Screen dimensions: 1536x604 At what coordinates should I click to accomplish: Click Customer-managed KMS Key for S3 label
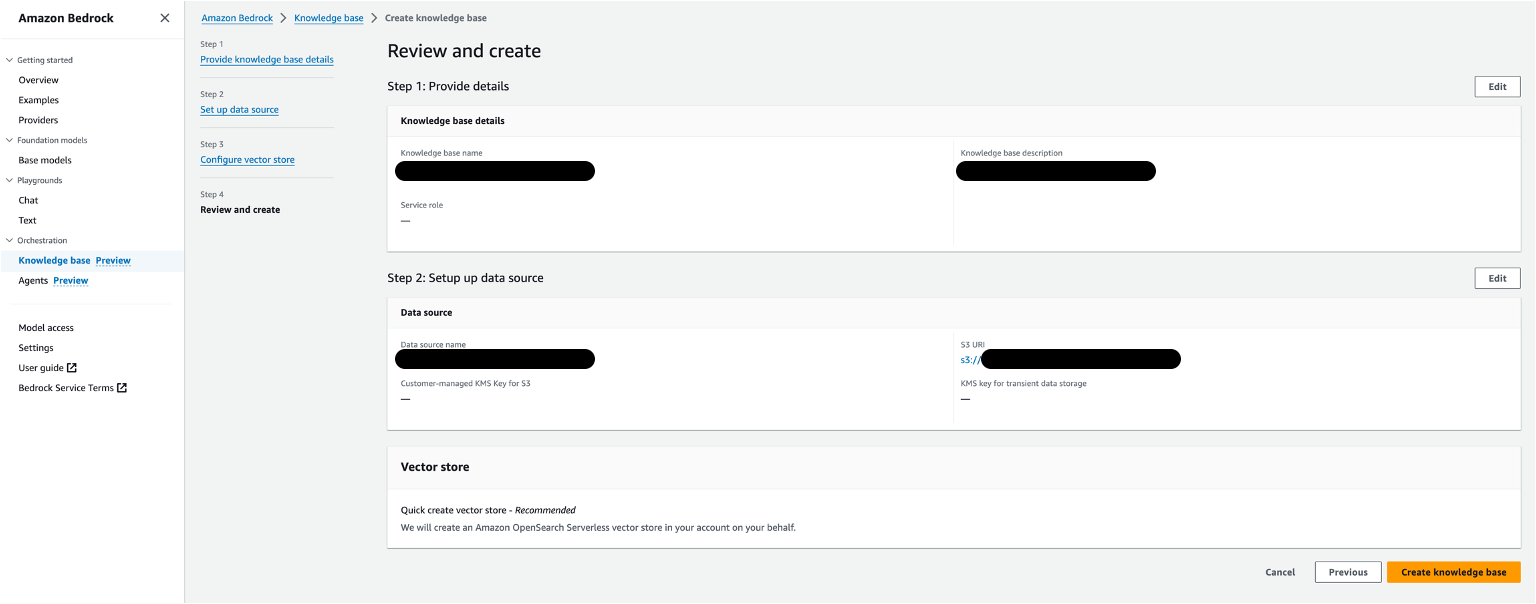tap(465, 383)
